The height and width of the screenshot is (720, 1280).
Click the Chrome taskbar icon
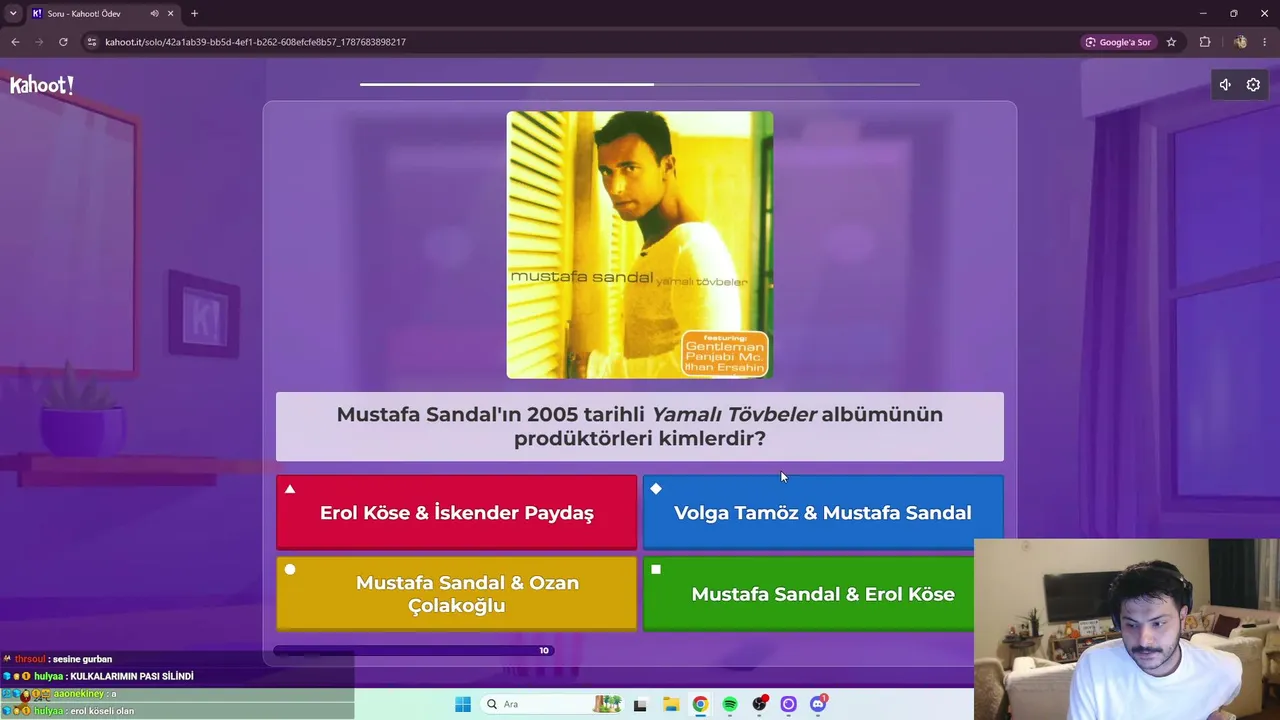(x=700, y=704)
